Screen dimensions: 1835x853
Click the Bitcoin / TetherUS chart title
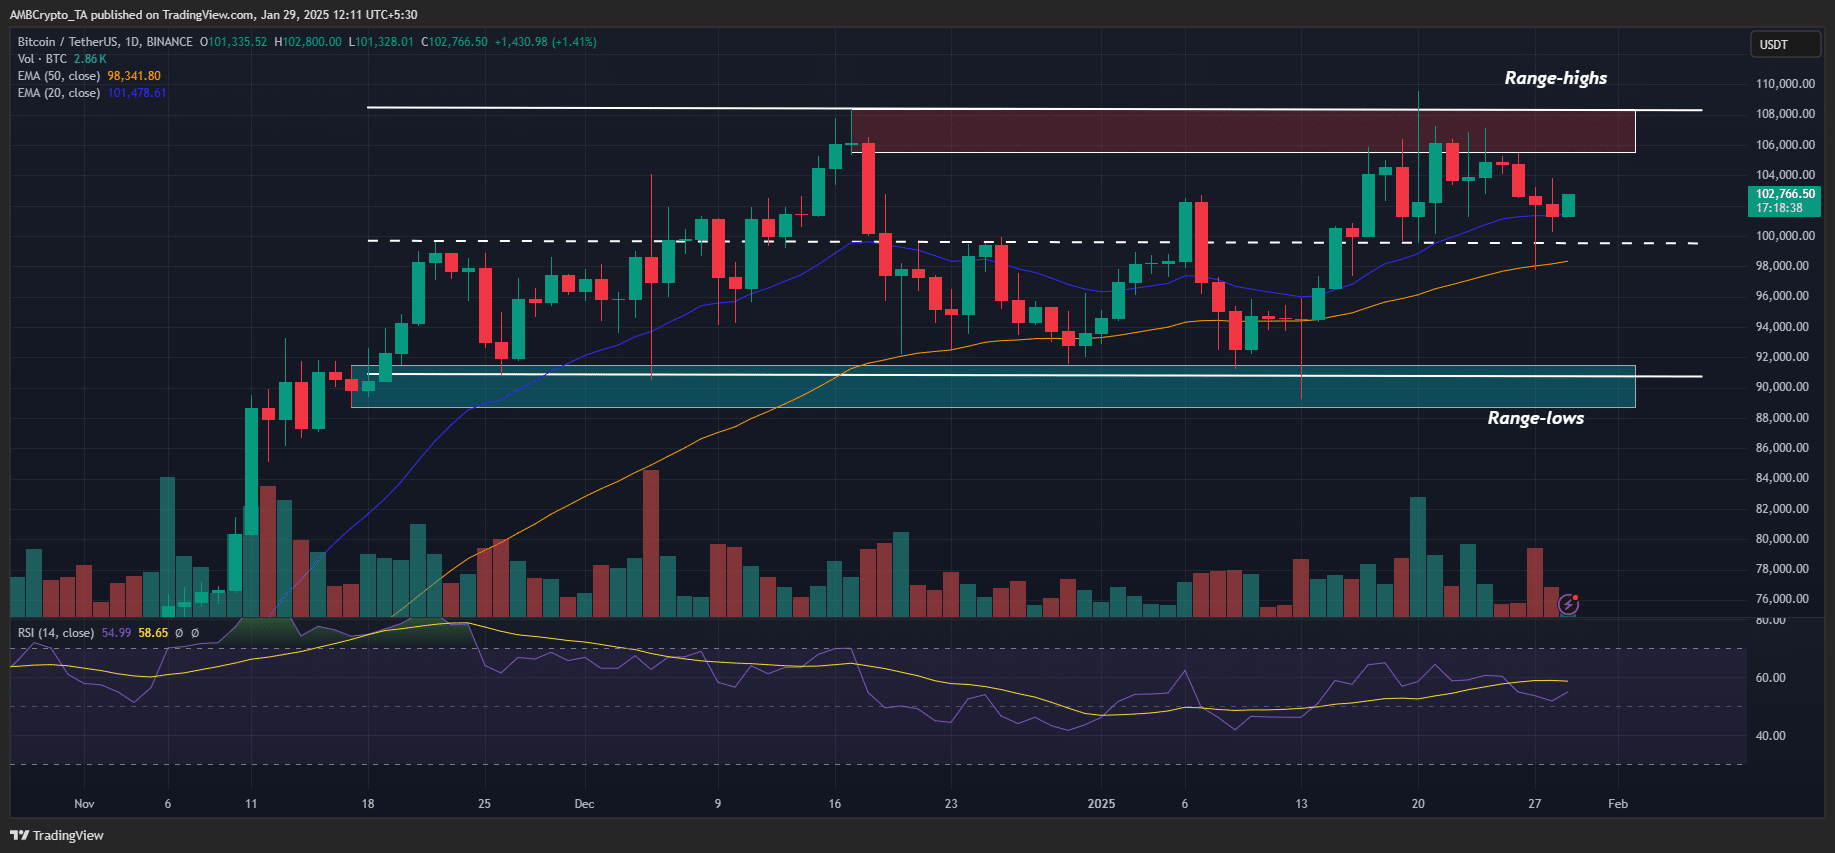pos(105,42)
